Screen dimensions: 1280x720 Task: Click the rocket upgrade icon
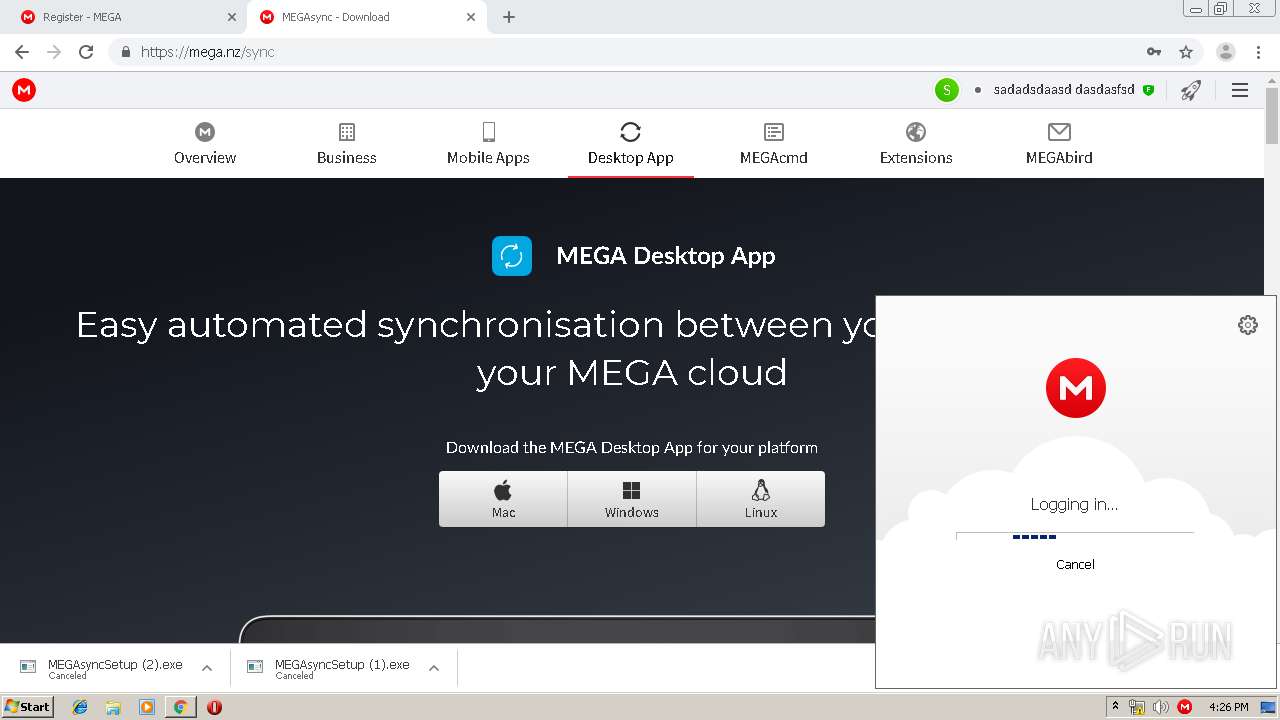1190,90
